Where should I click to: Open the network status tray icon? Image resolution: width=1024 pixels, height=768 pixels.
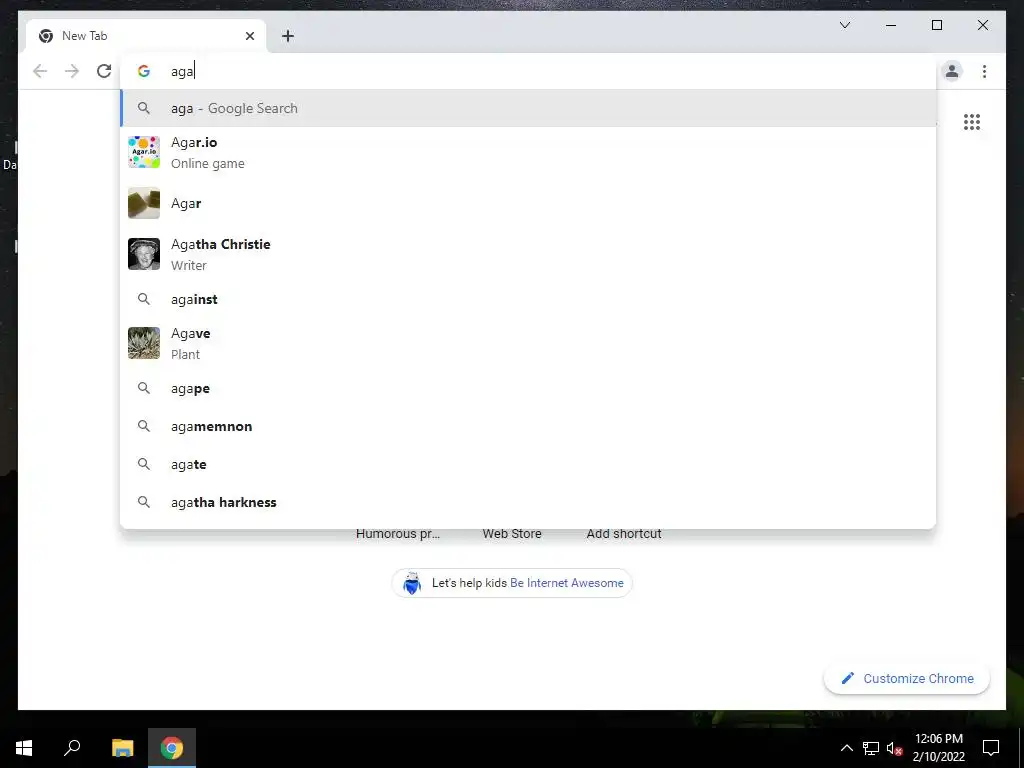coord(871,748)
